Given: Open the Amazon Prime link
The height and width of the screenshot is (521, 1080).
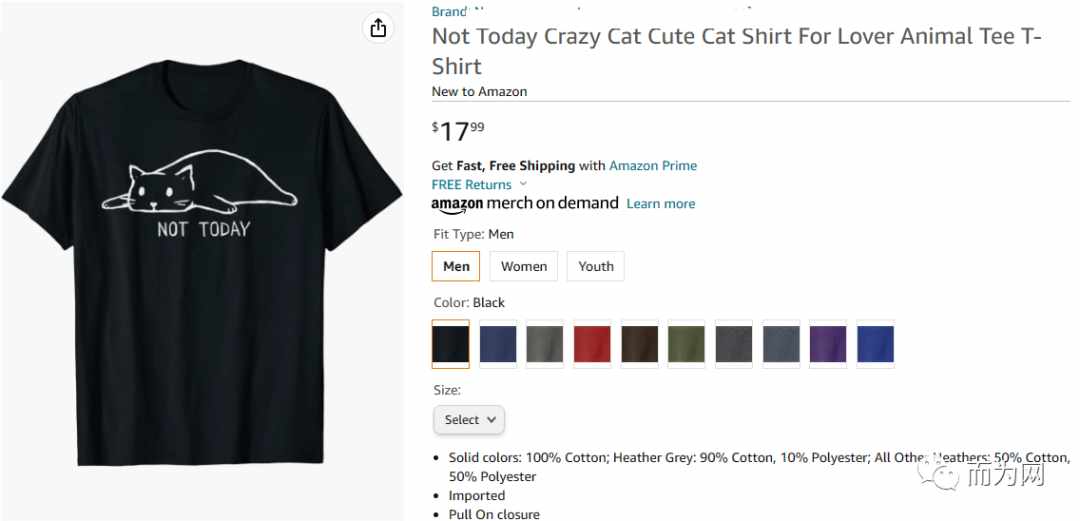Looking at the screenshot, I should [x=653, y=165].
